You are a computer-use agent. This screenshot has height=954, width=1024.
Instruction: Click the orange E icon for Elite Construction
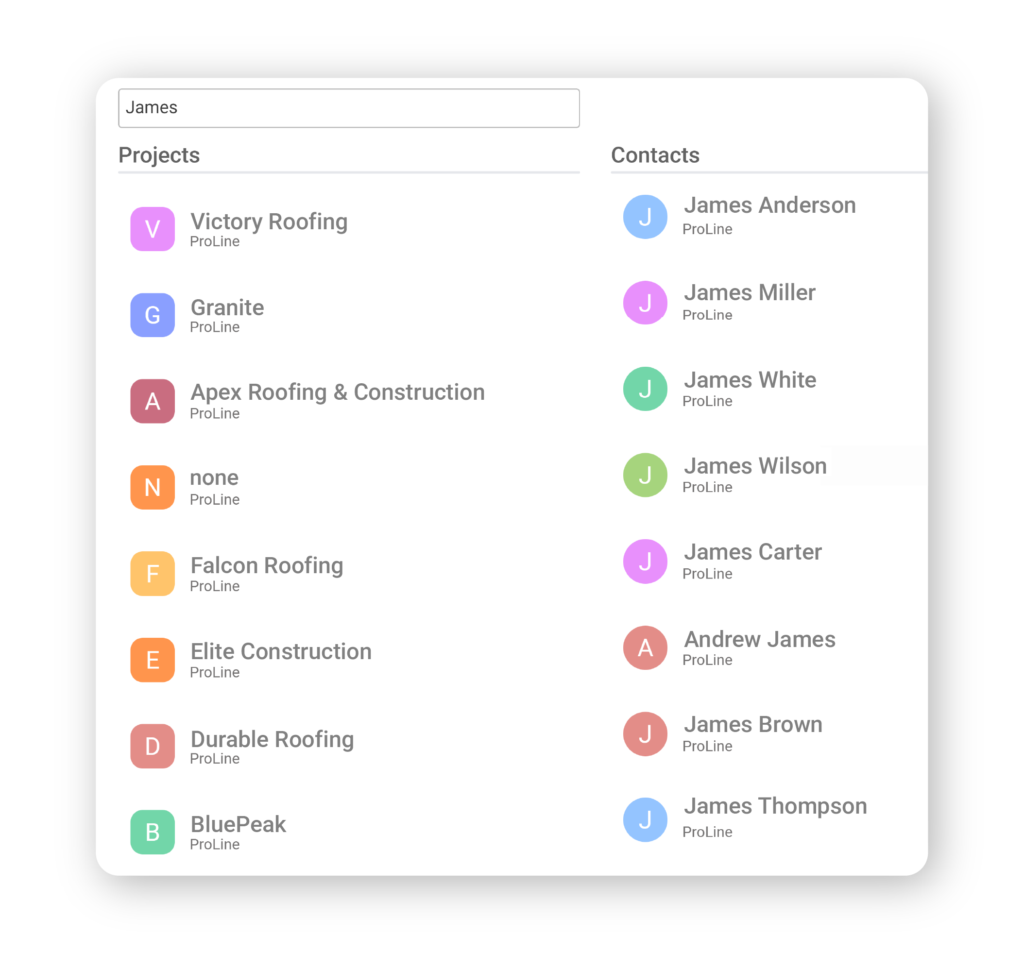152,660
